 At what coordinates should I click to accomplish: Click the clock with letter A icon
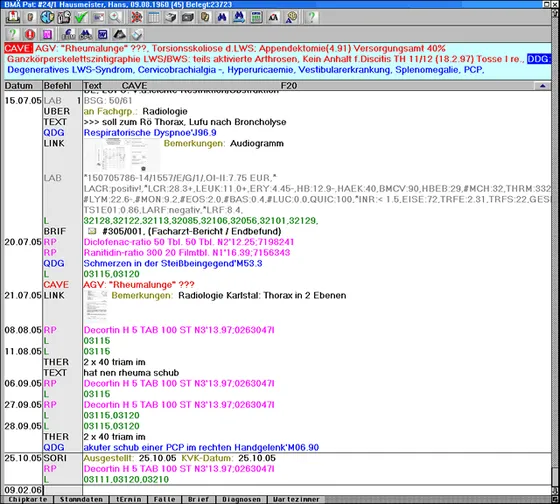(x=291, y=17)
